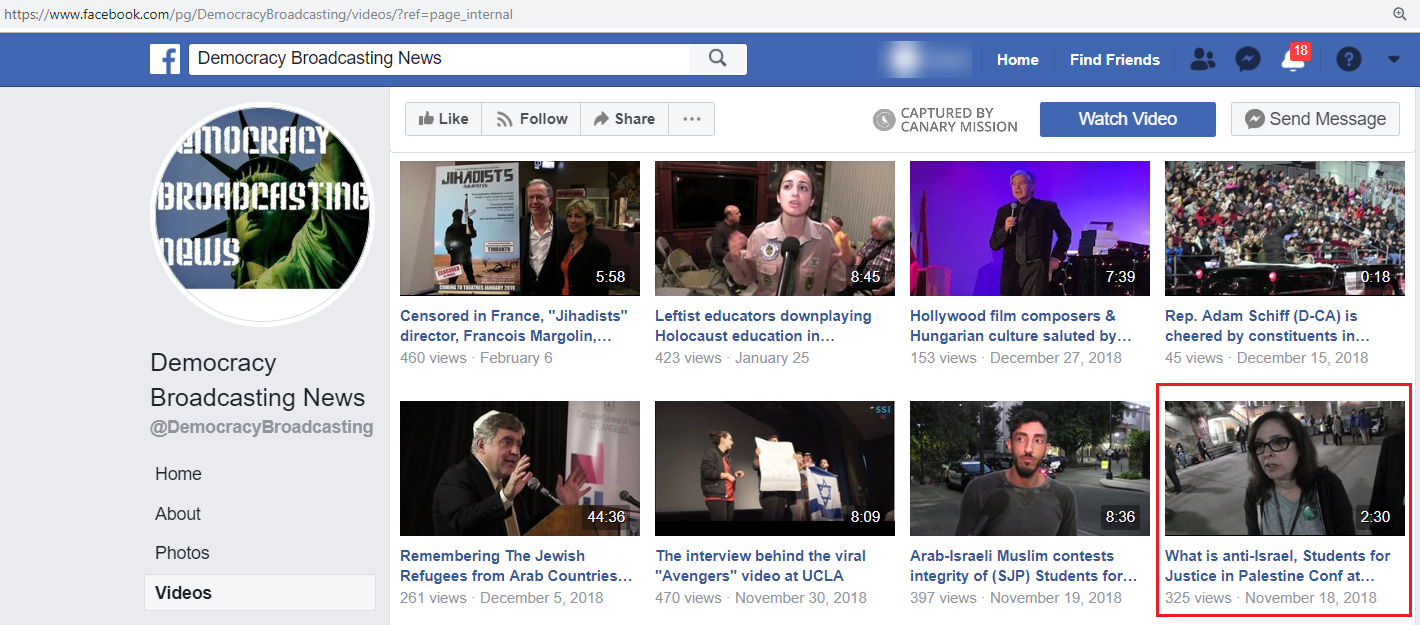Screen dimensions: 1420x625
Task: Play the 44:36 Jewish Refugees video thumbnail
Action: pos(520,469)
